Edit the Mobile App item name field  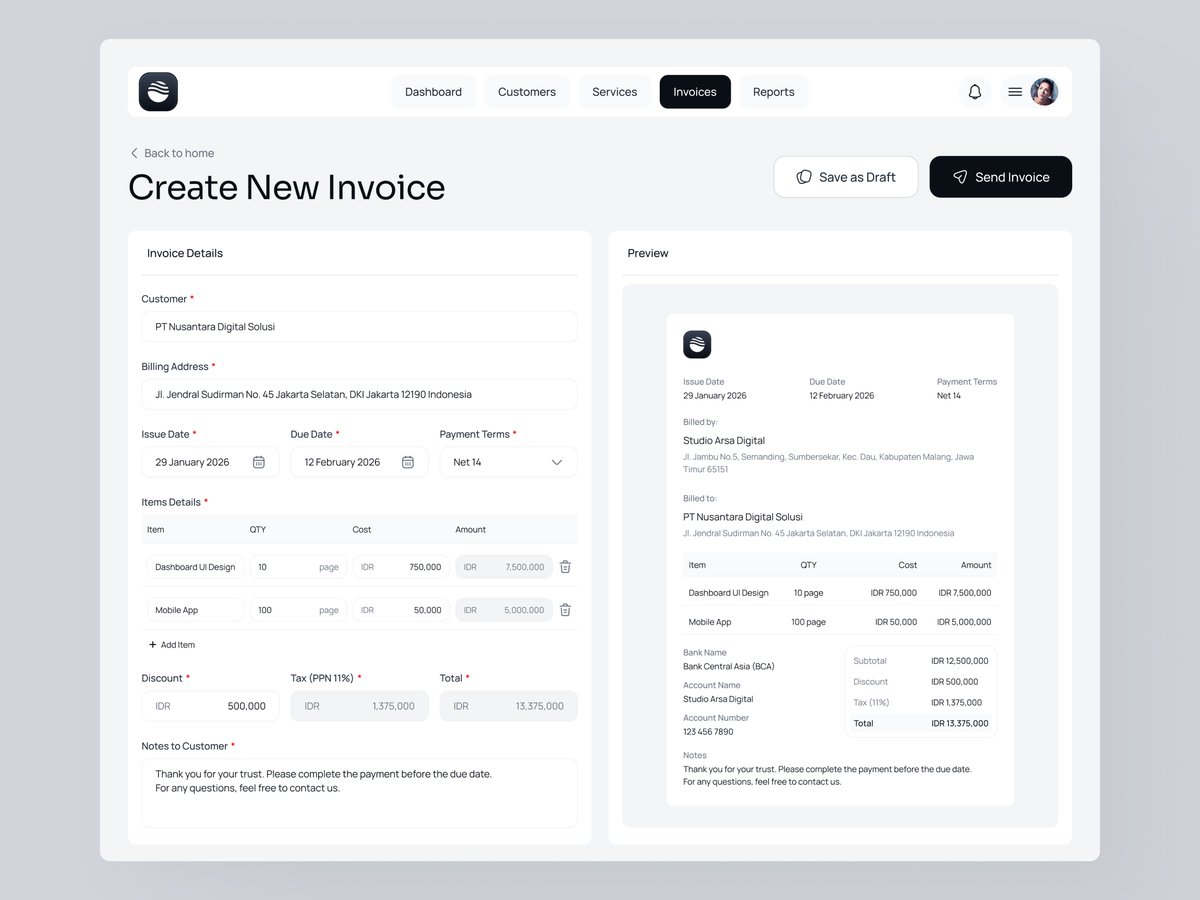pyautogui.click(x=196, y=610)
